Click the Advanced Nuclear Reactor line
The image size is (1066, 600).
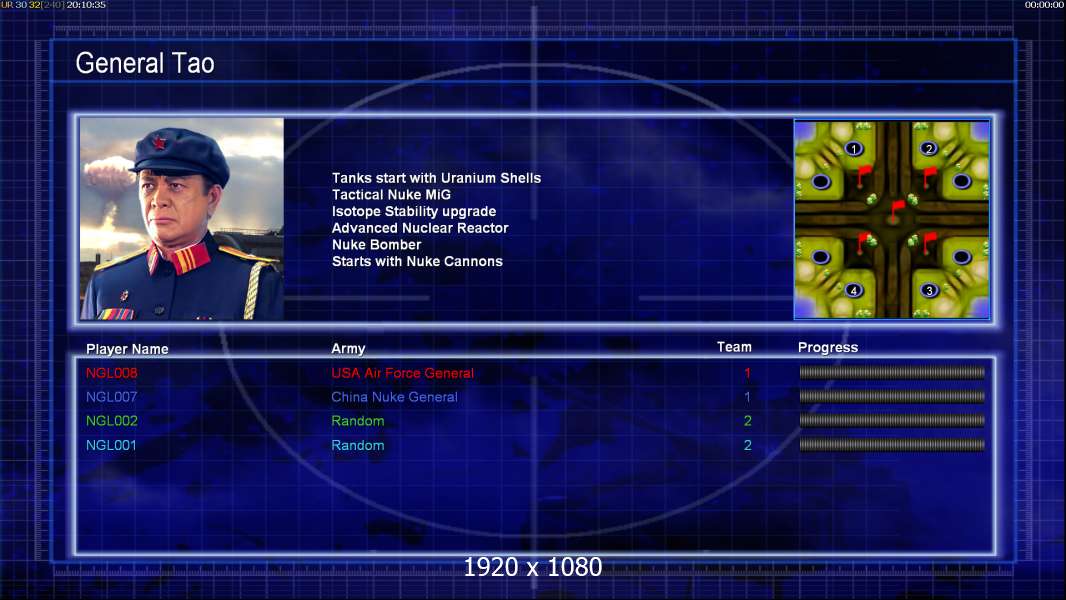point(420,228)
